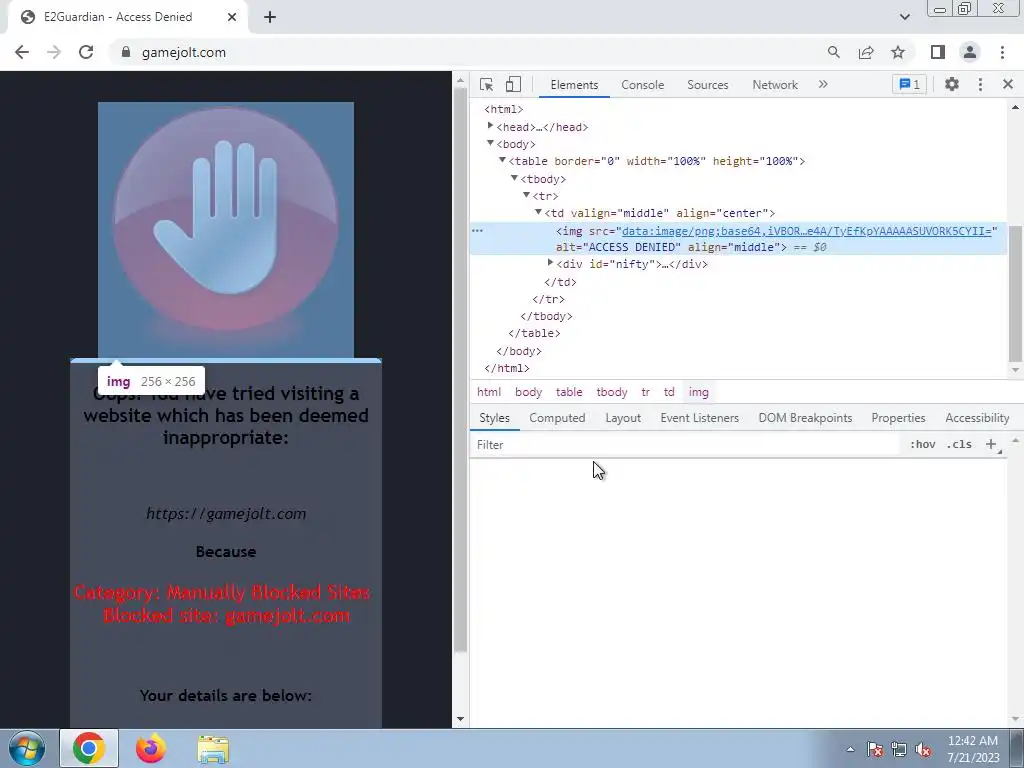This screenshot has height=768, width=1024.
Task: Switch to the Console tab
Action: [643, 85]
